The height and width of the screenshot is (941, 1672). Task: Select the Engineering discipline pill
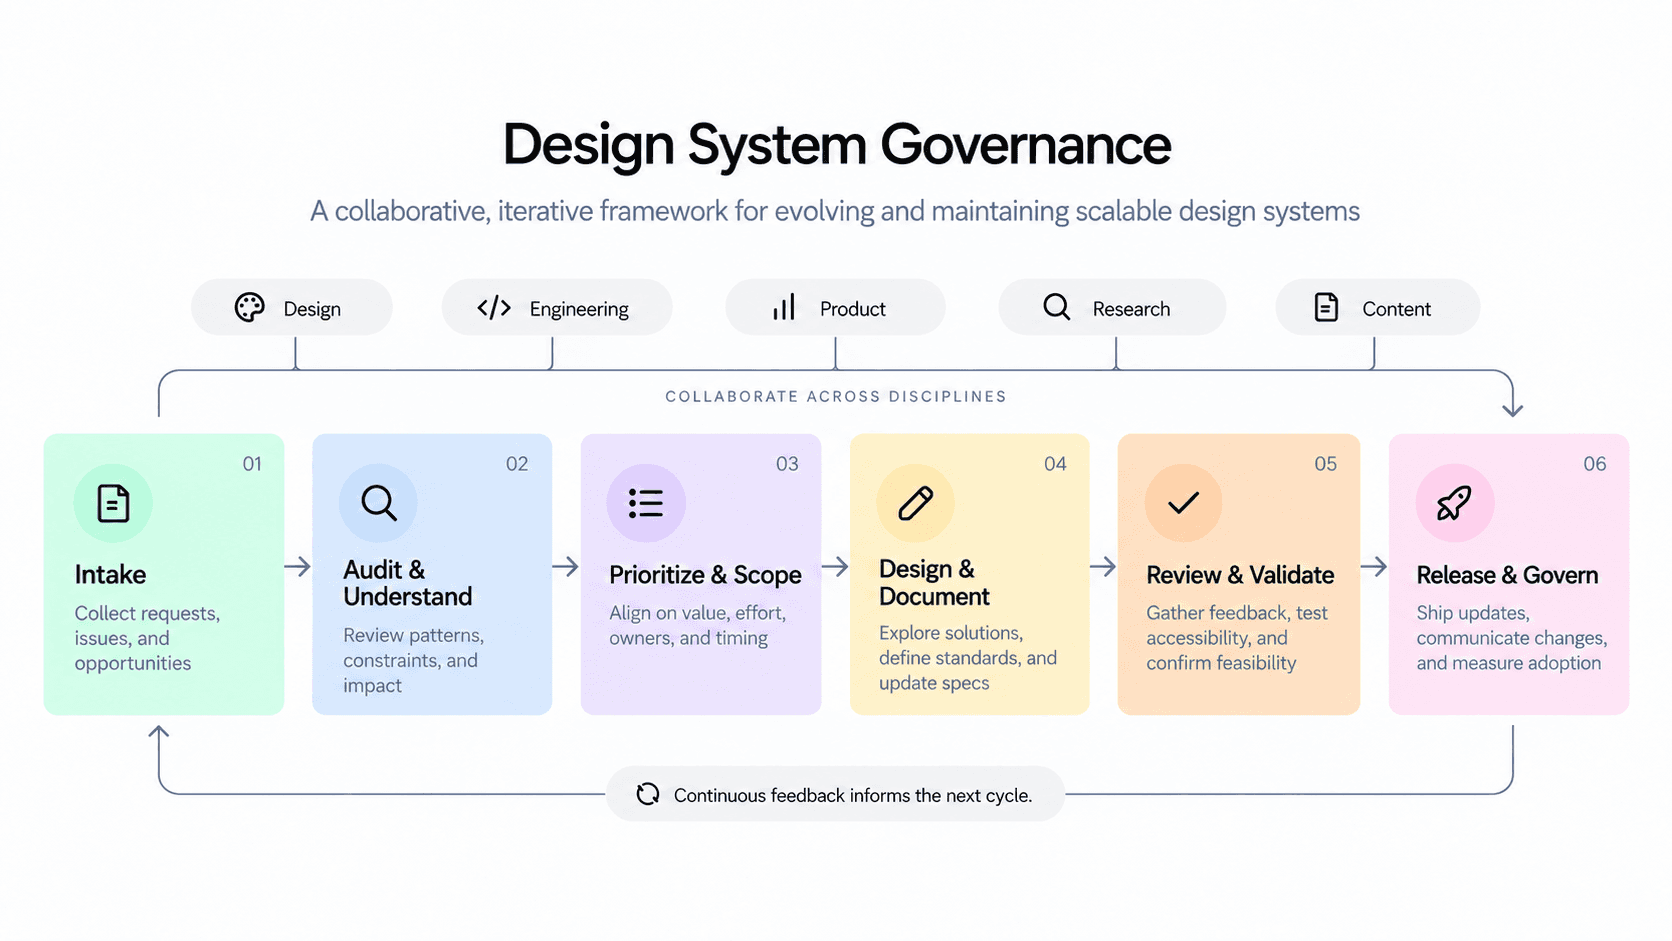557,307
